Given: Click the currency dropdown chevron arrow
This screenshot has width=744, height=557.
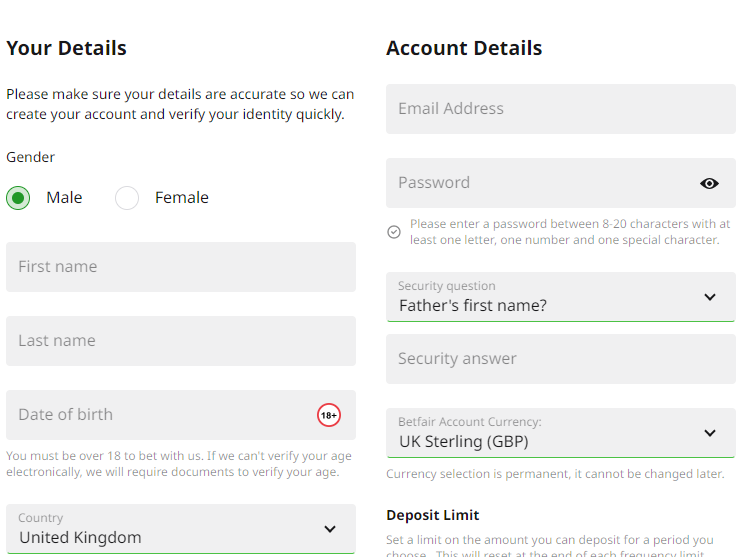Looking at the screenshot, I should (x=710, y=433).
